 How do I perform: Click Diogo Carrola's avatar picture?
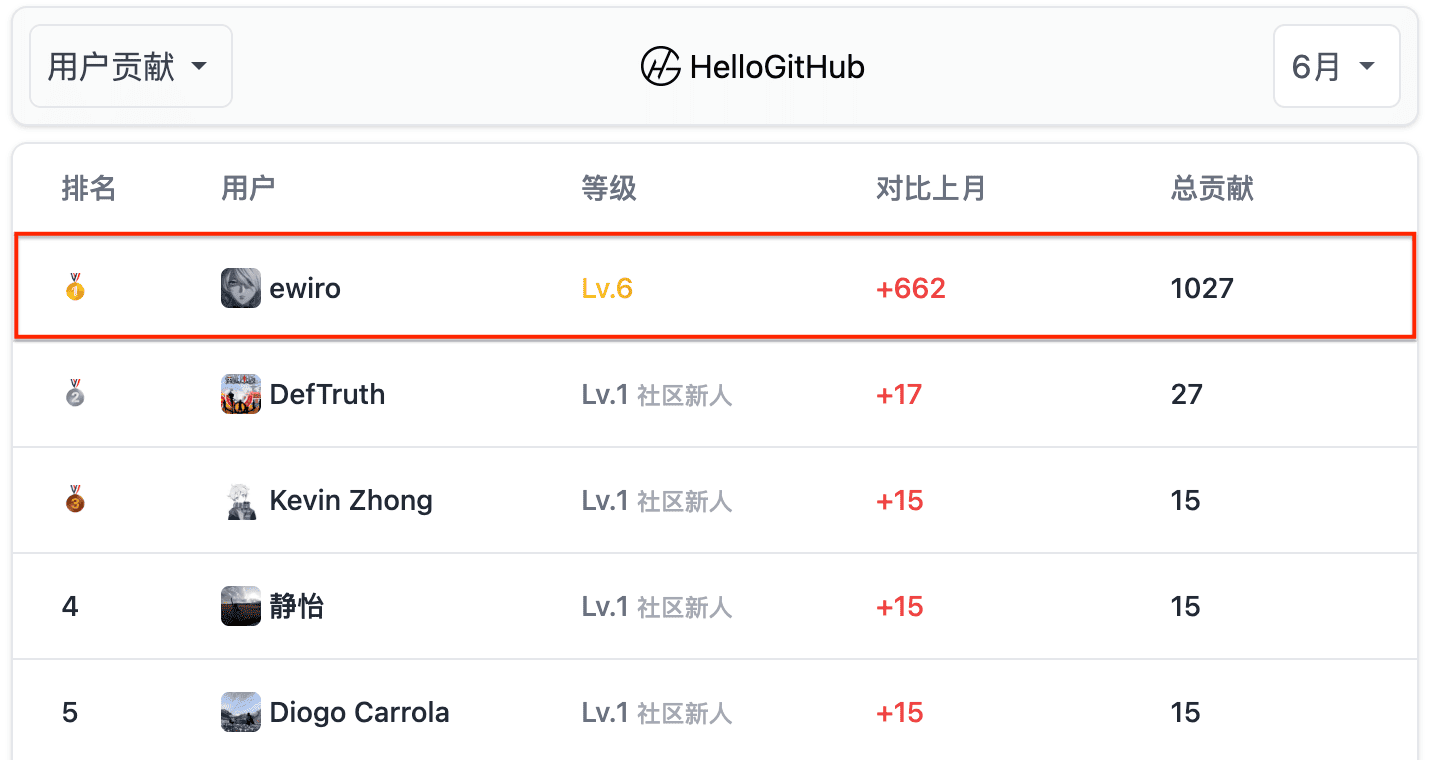click(x=241, y=712)
